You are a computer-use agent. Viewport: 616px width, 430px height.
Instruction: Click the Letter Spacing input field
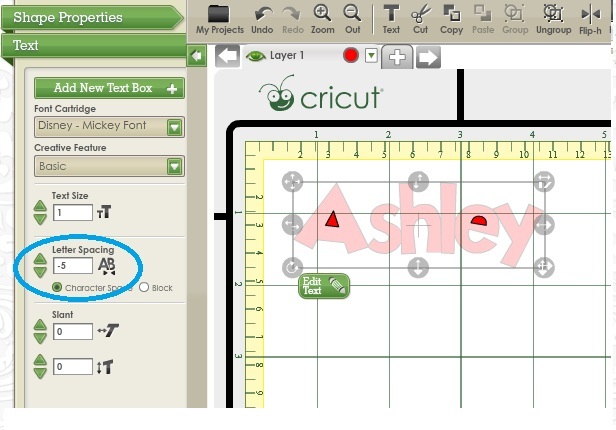pos(73,265)
